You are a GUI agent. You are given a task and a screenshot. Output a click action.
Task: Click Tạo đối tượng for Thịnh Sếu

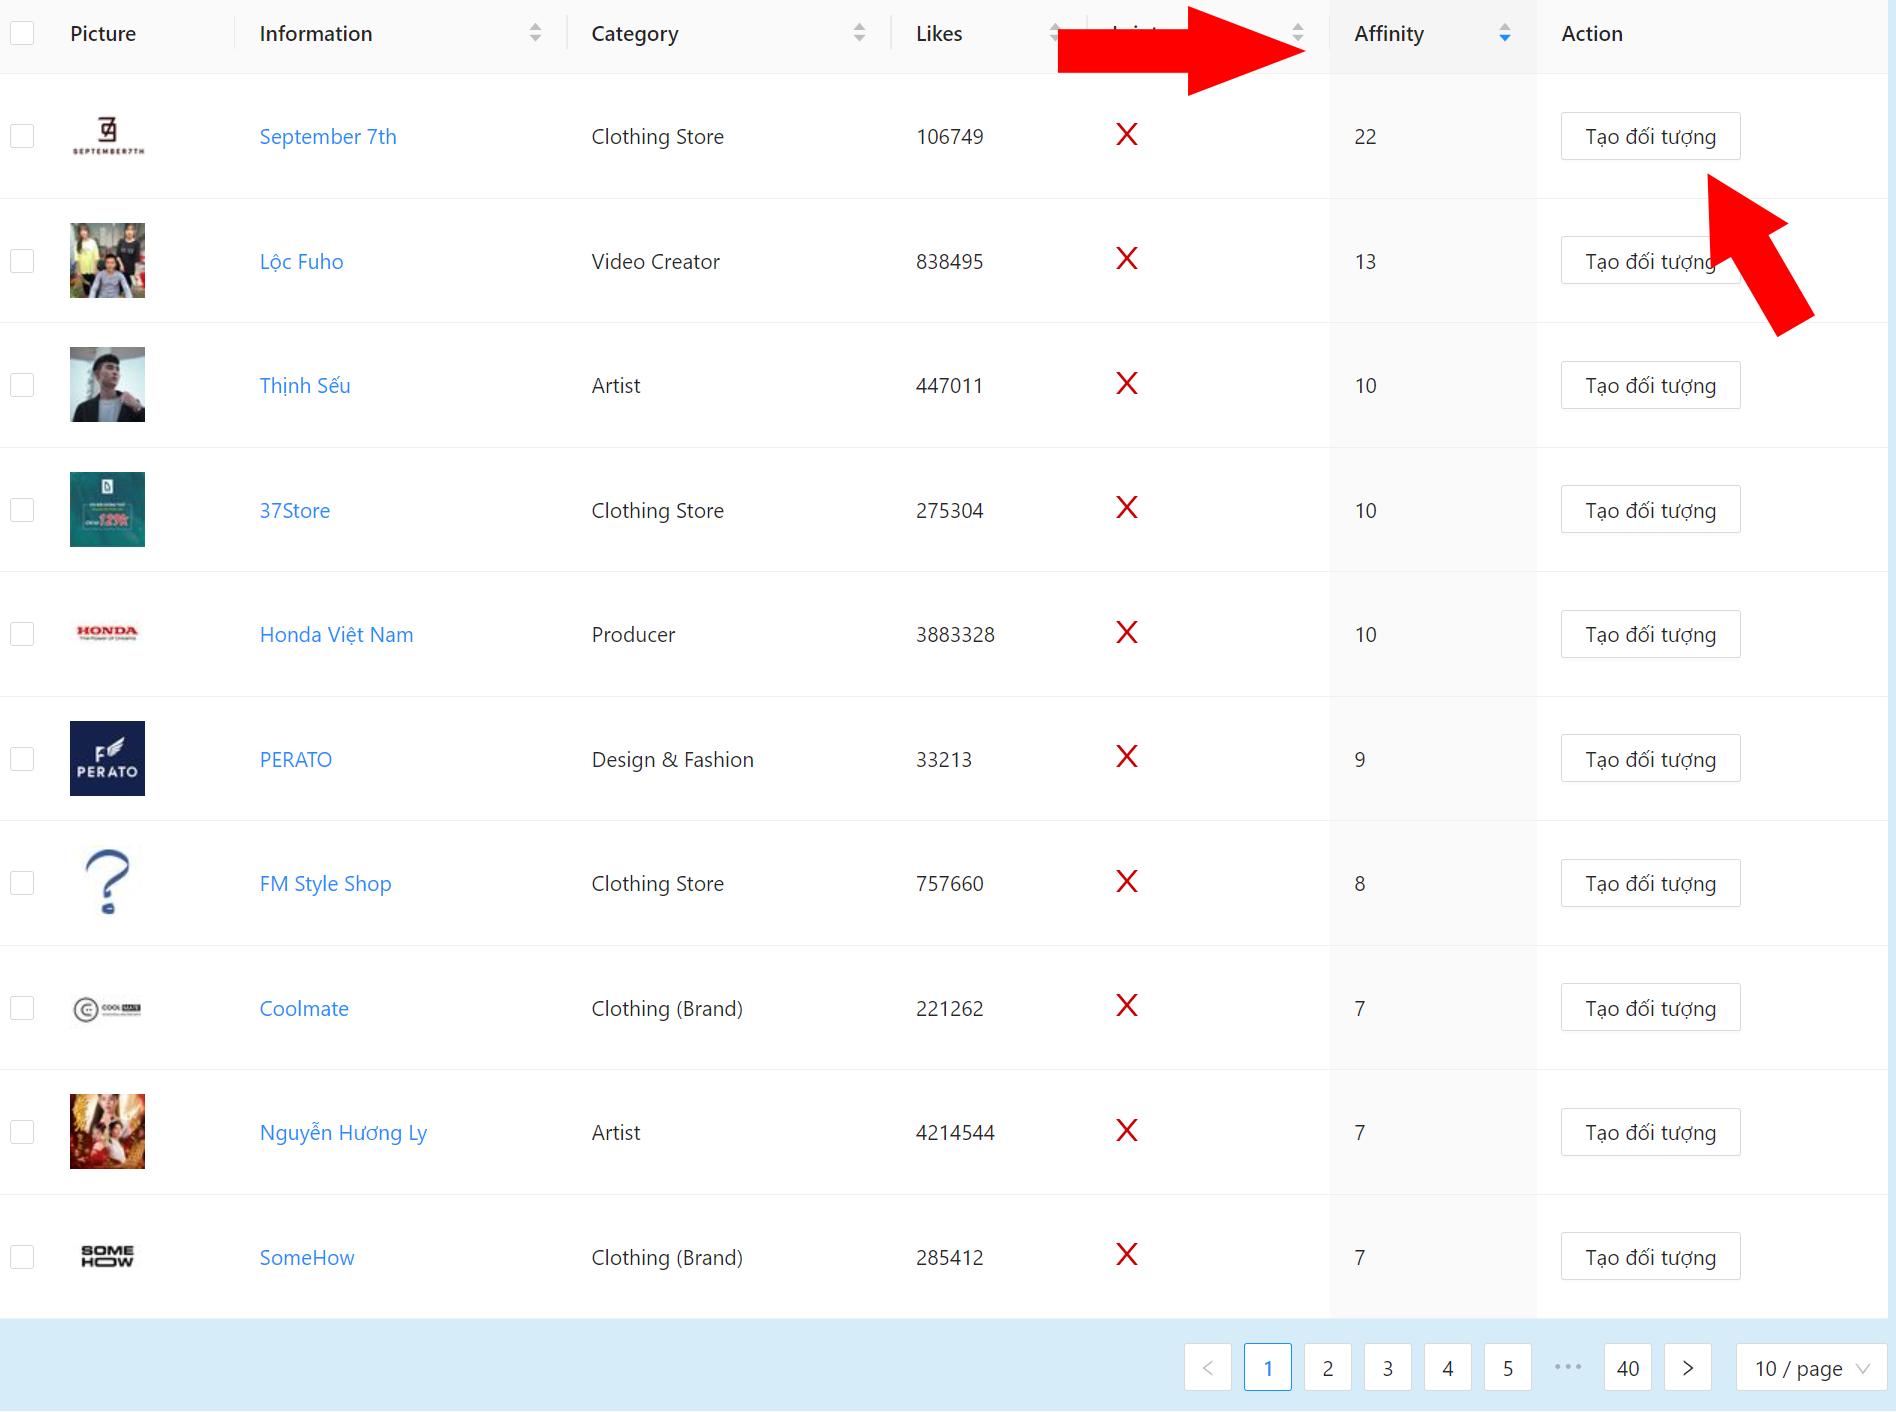click(1650, 385)
